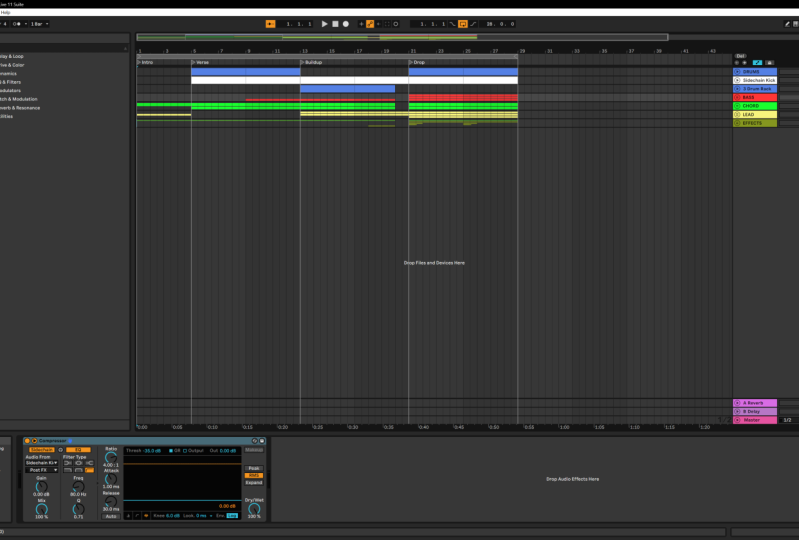Unfold the EFFECTS track

click(737, 123)
